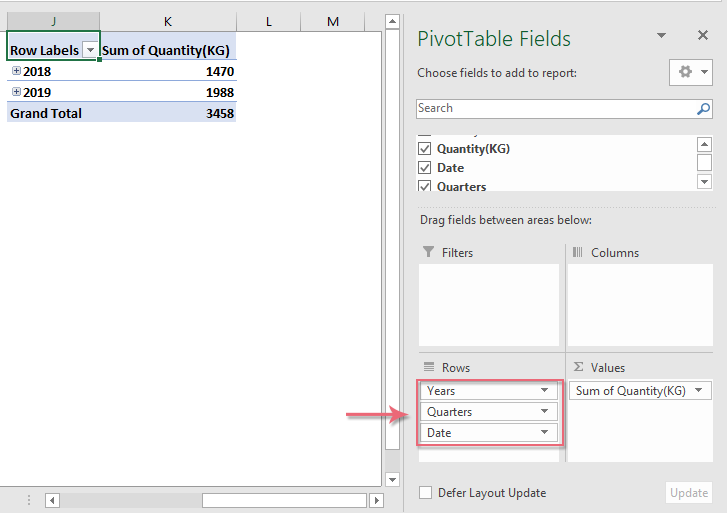The height and width of the screenshot is (513, 727).
Task: Expand the 2018 row group
Action: 16,71
